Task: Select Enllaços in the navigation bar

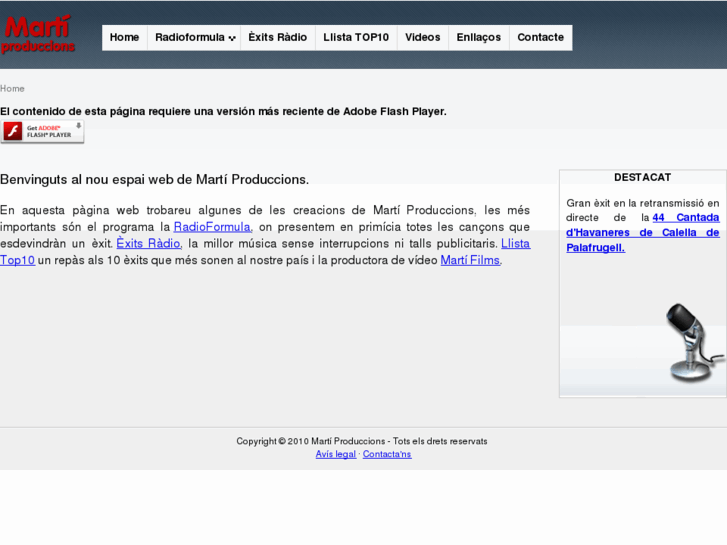Action: click(x=478, y=38)
